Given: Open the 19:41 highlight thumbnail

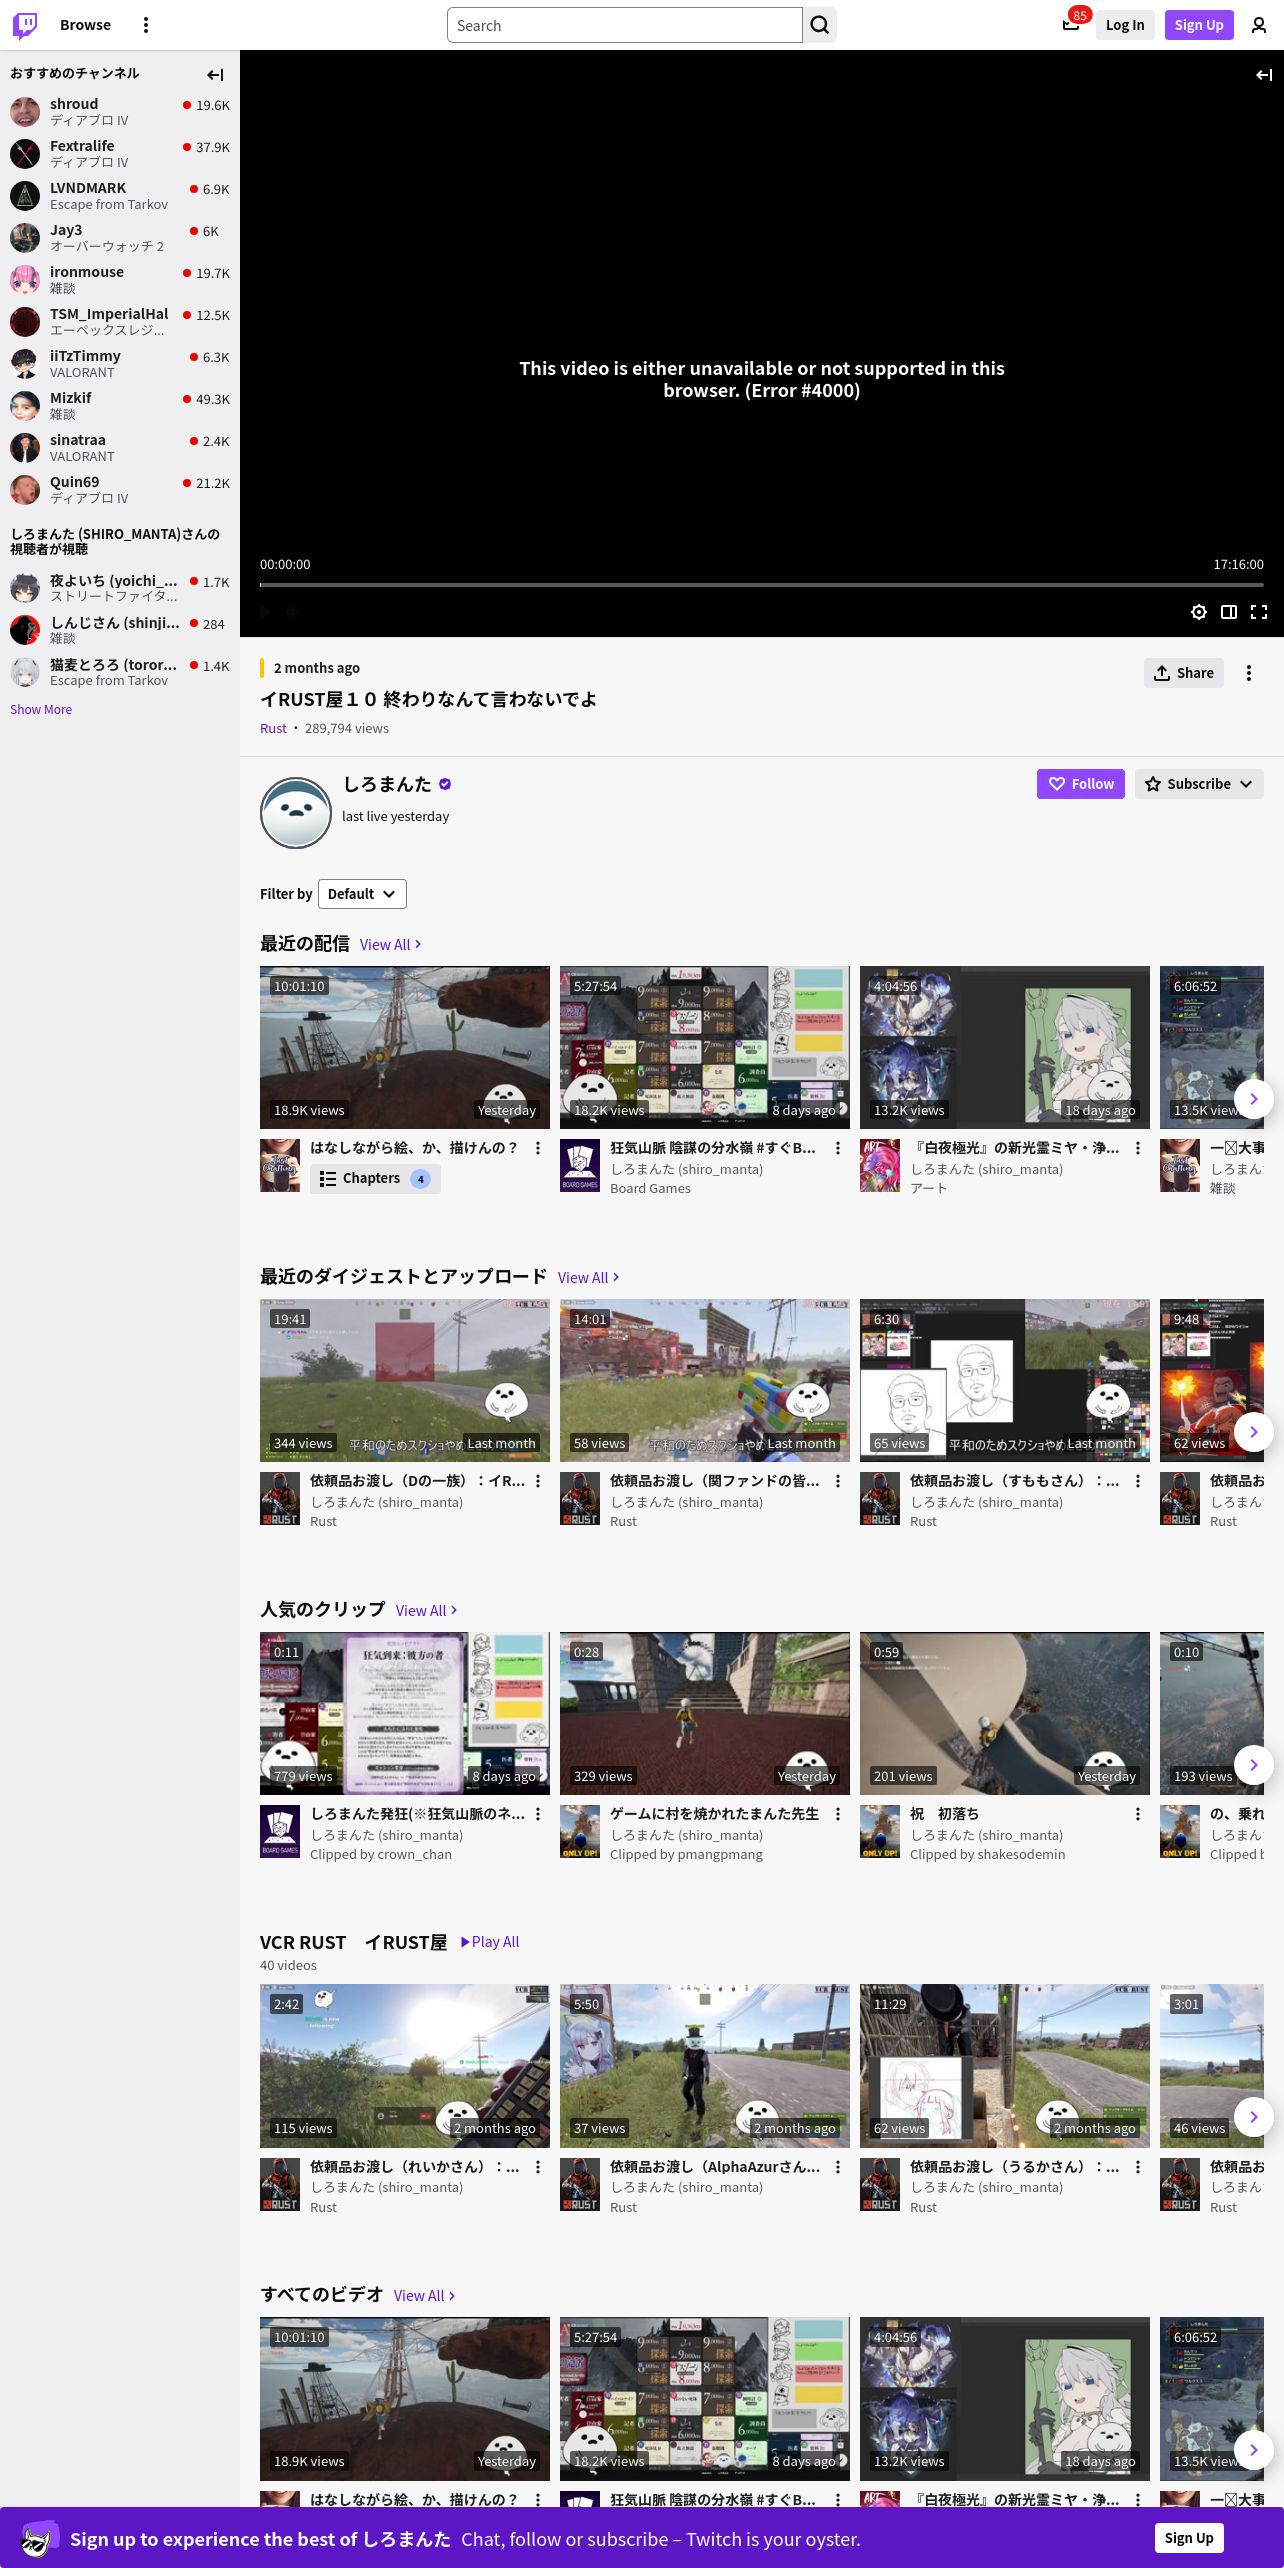Looking at the screenshot, I should [x=405, y=1380].
